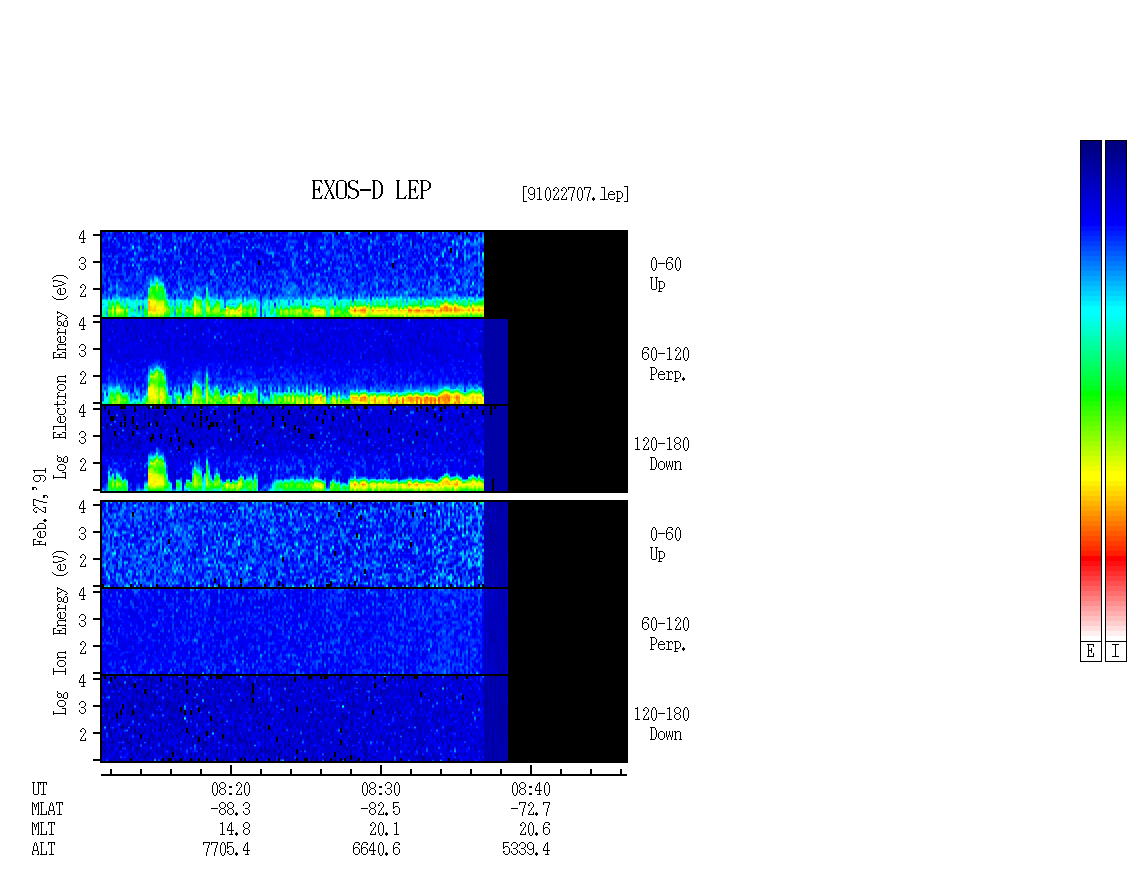Image resolution: width=1130 pixels, height=875 pixels.
Task: Click the ion color bar labeled I
Action: [x=1116, y=390]
